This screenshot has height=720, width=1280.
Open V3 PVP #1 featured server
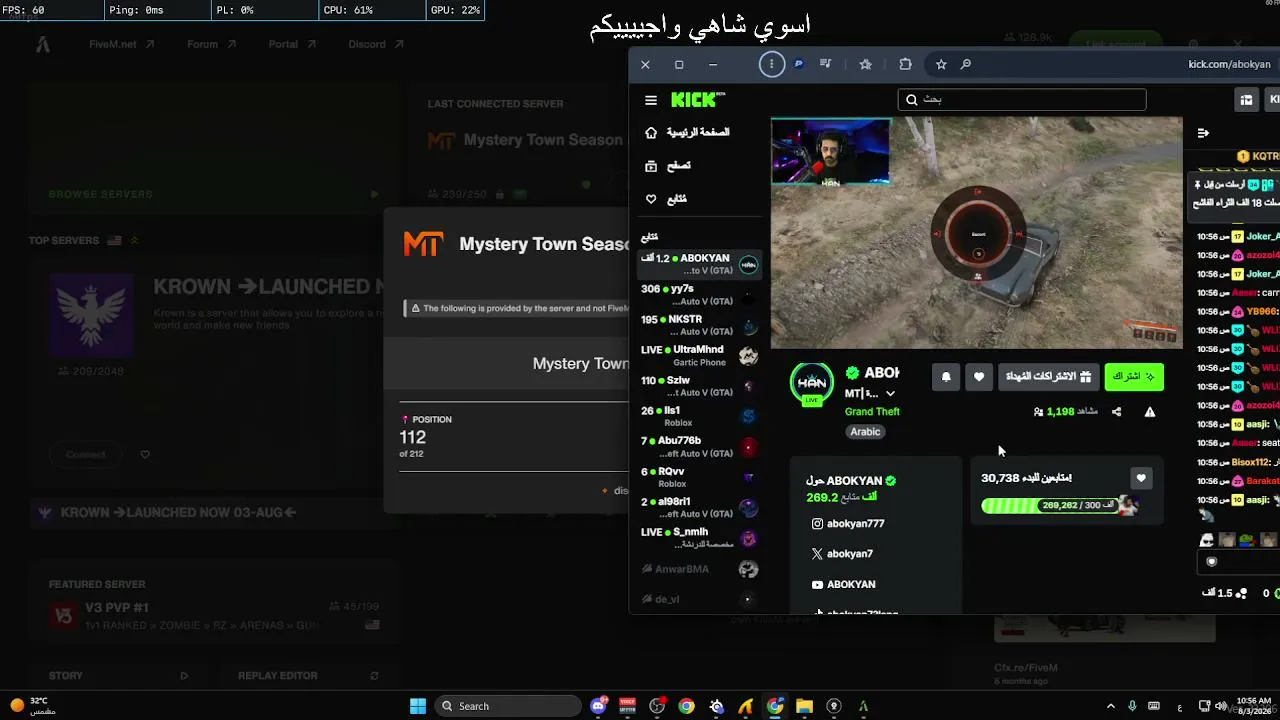[x=214, y=615]
